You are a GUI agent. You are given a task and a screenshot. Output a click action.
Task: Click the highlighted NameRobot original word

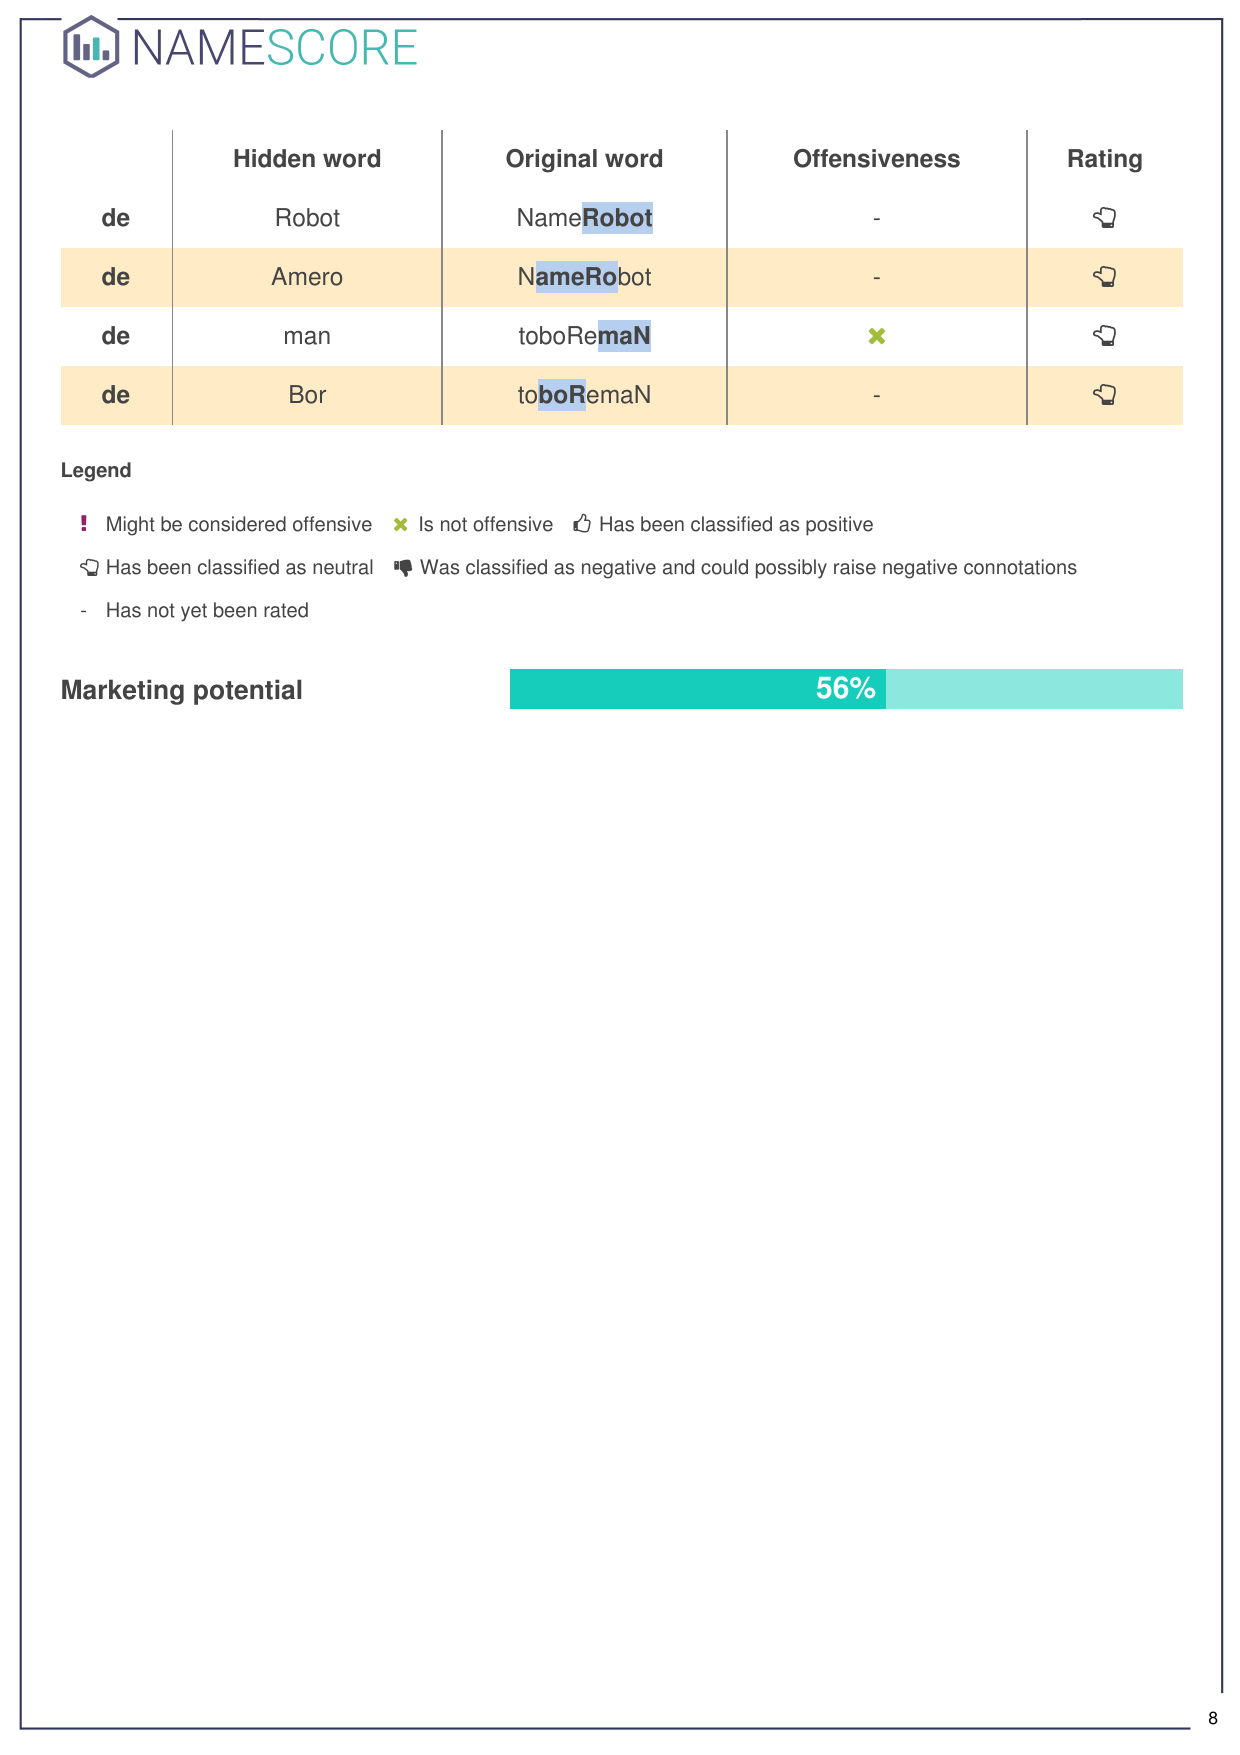(x=584, y=218)
